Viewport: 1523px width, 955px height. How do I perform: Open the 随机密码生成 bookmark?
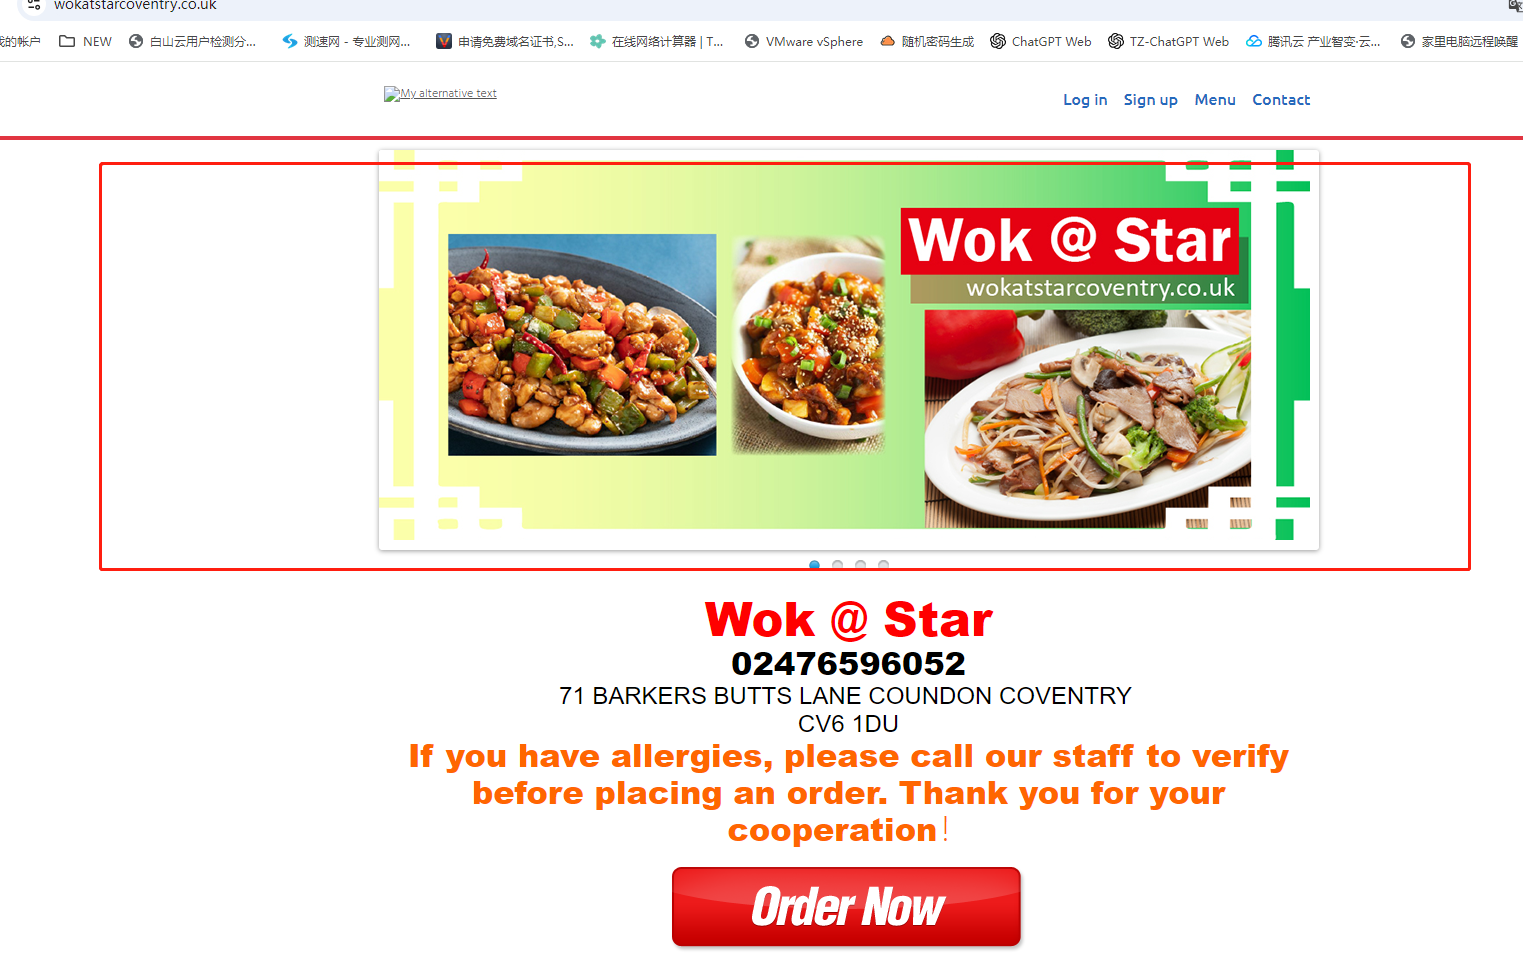pyautogui.click(x=927, y=41)
